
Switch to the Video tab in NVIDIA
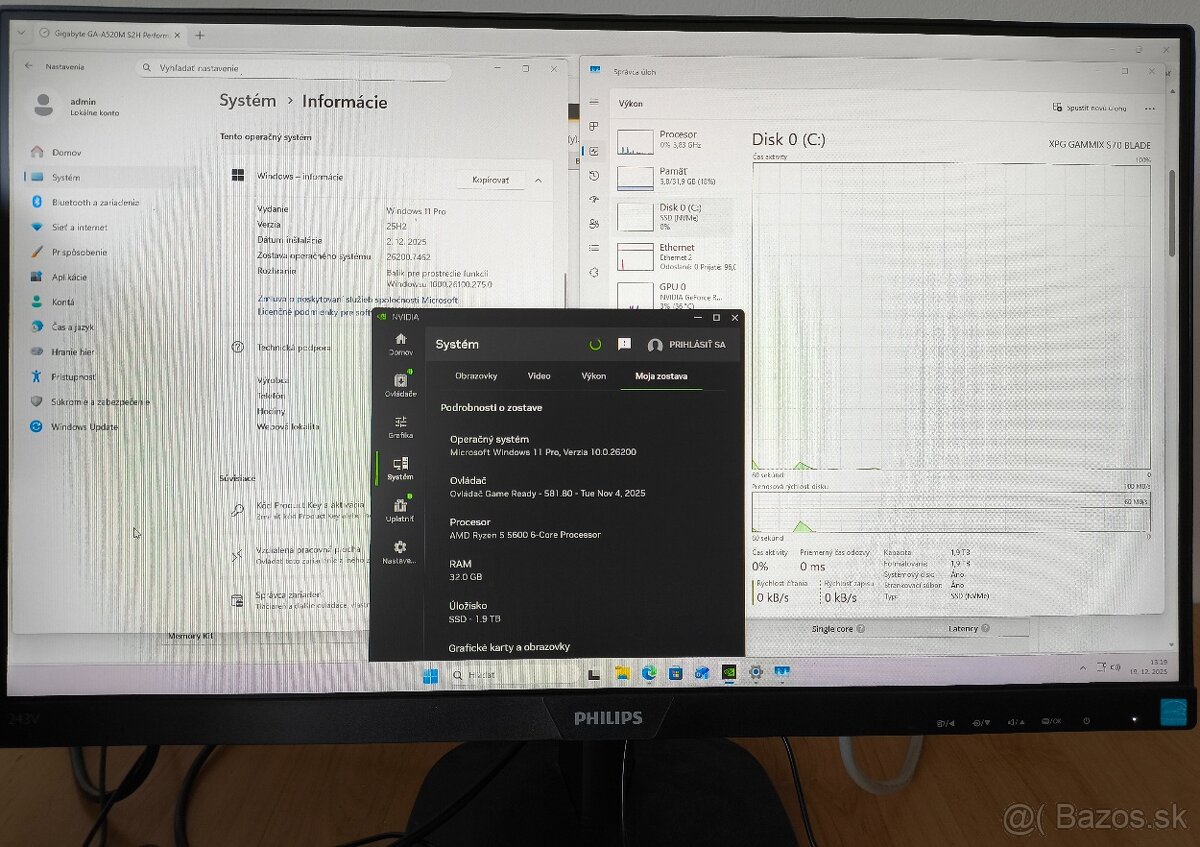[x=539, y=376]
